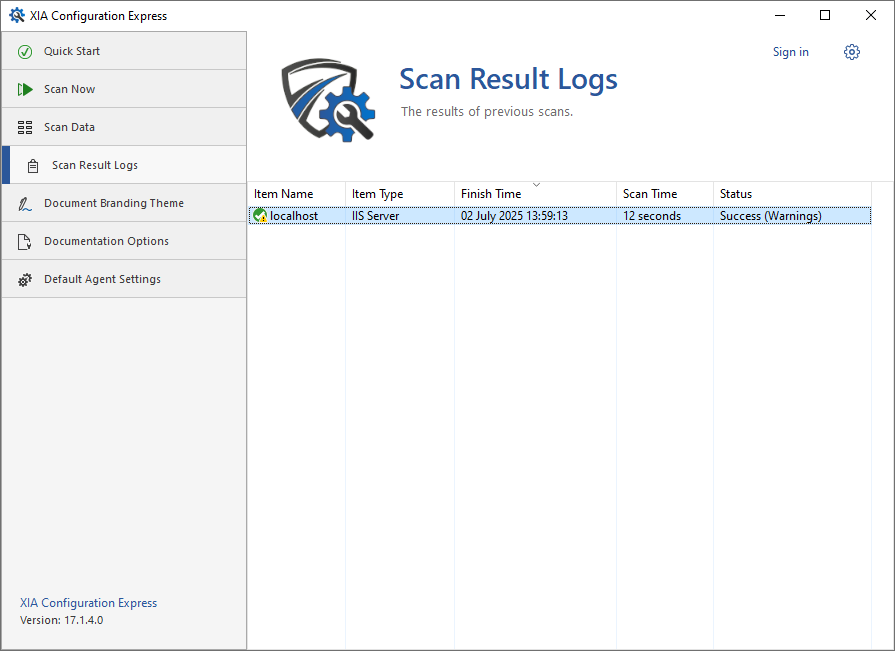Screen dimensions: 895x651
Task: Open Document Branding Theme settings
Action: 124,203
